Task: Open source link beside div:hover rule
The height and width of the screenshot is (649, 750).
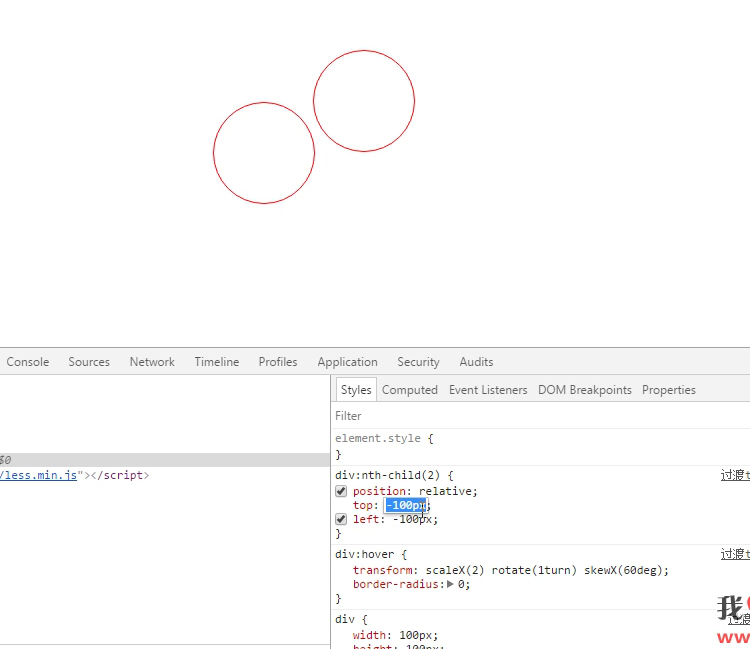Action: point(735,554)
